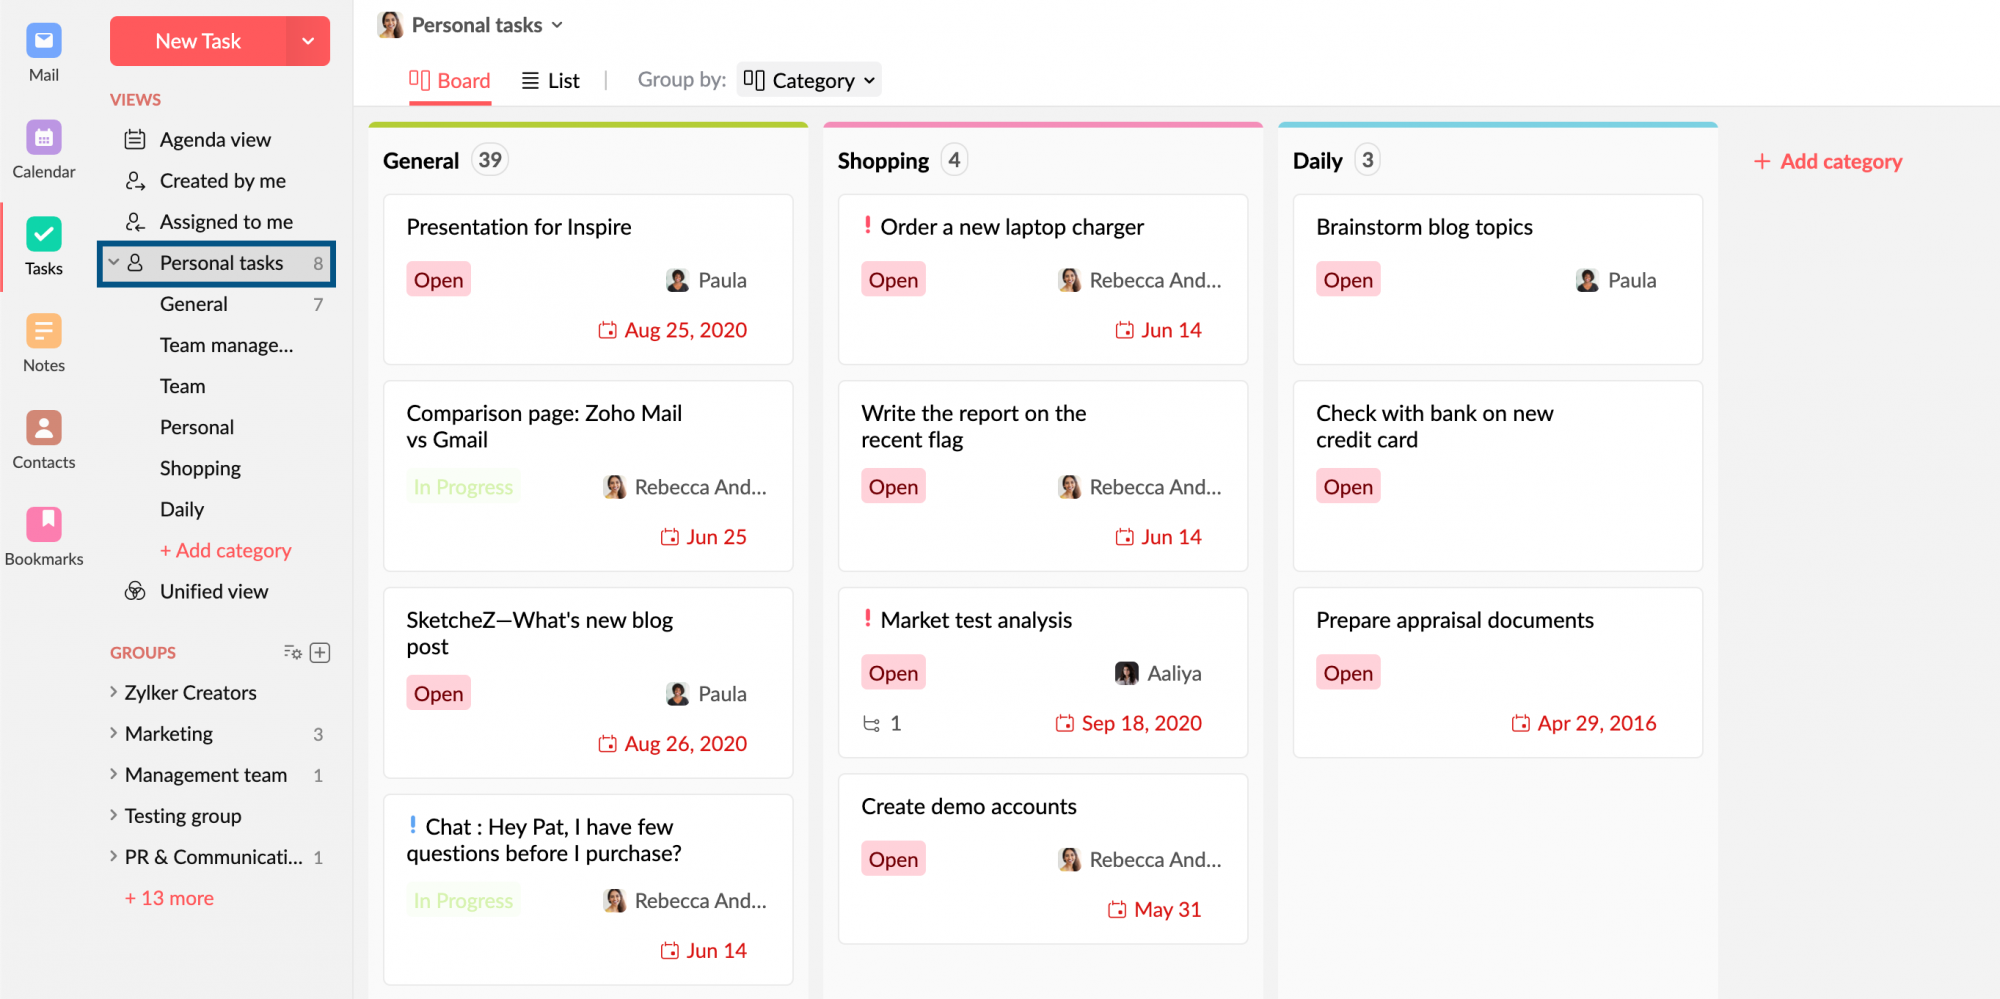The image size is (2000, 999).
Task: Show 13 more groups
Action: point(167,897)
